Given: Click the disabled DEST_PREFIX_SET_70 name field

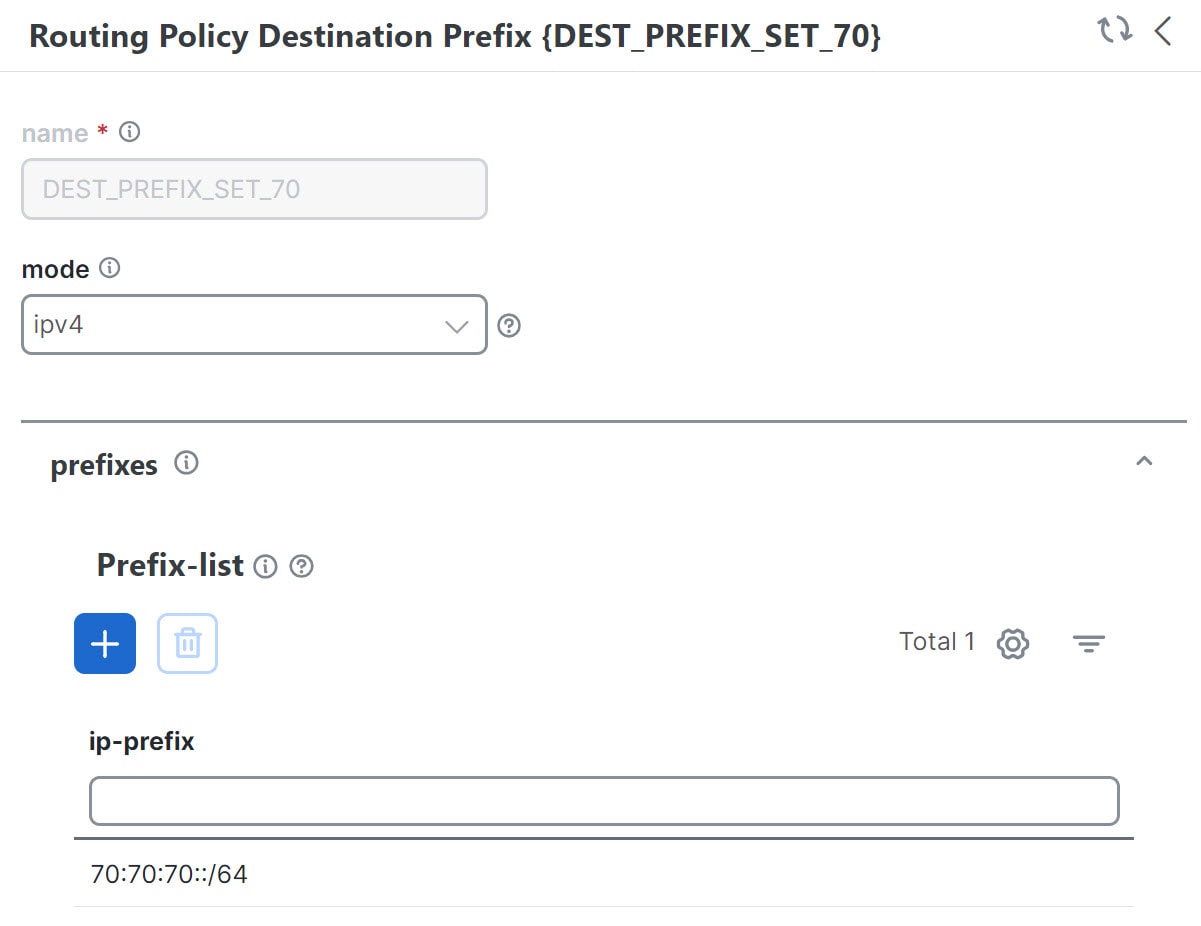Looking at the screenshot, I should click(x=253, y=188).
